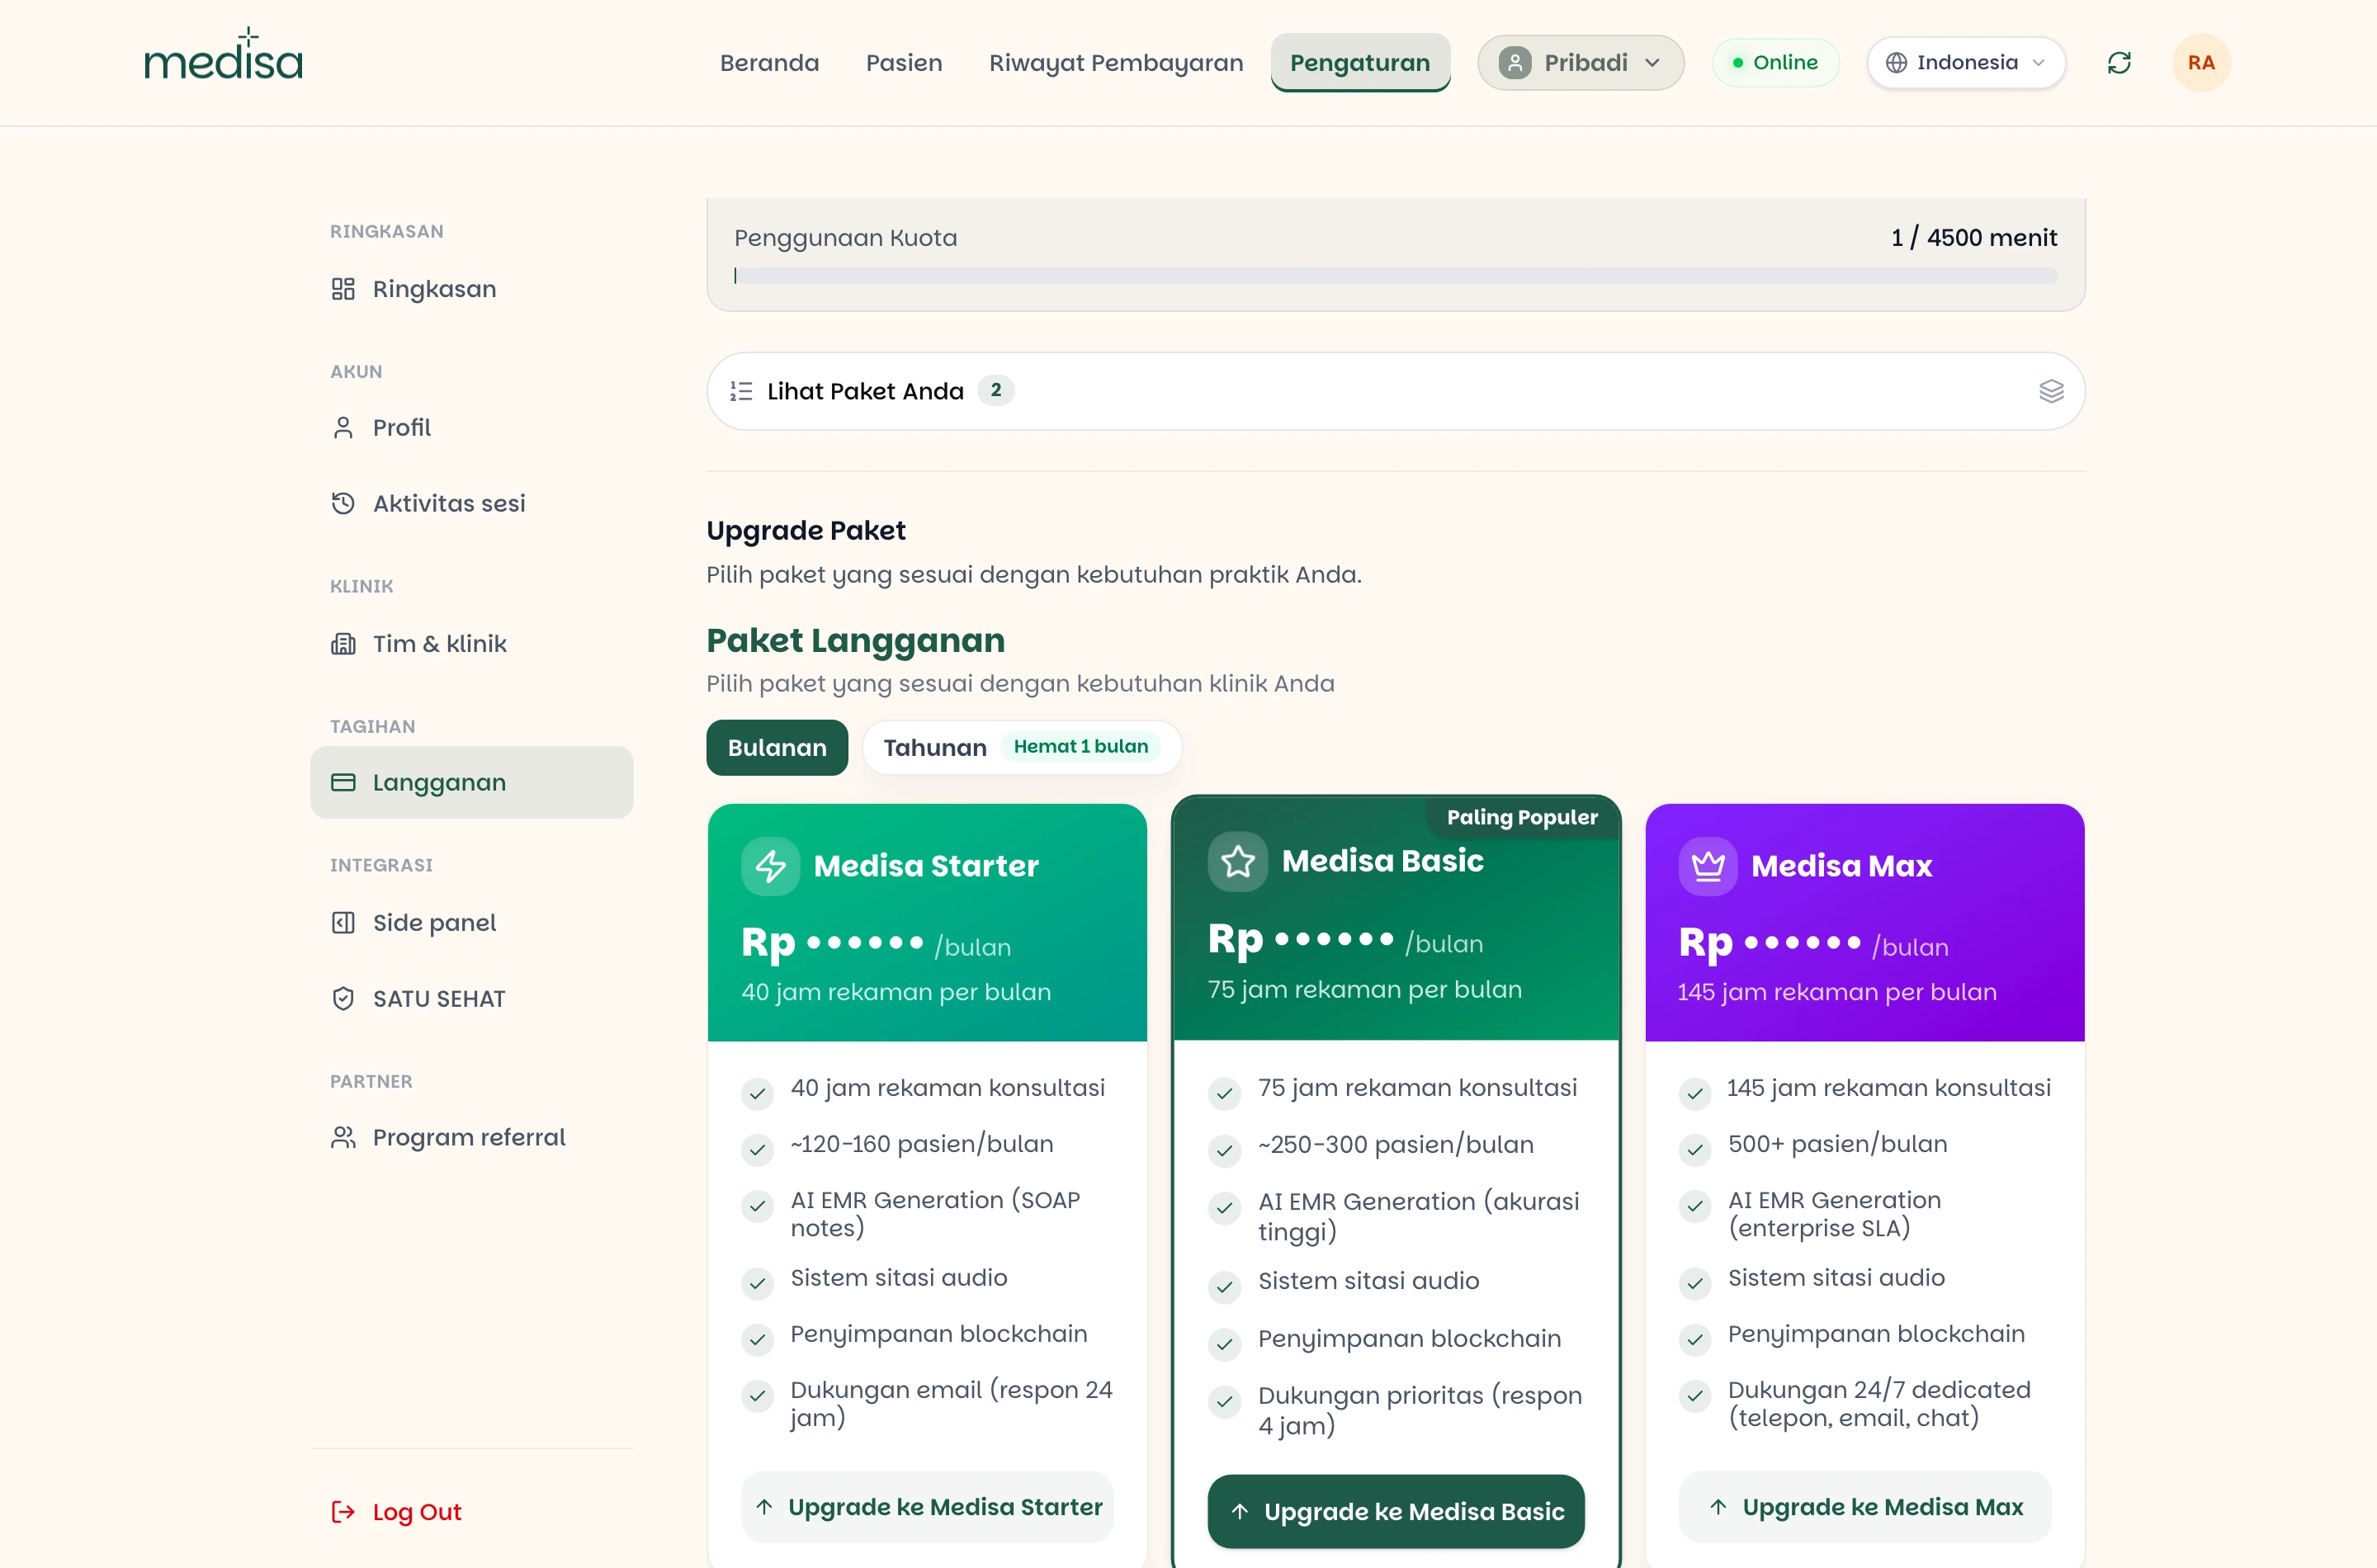Click the check icon beside 145 jam rekaman konsultasi
Screen dimensions: 2377x1568
click(1695, 1093)
